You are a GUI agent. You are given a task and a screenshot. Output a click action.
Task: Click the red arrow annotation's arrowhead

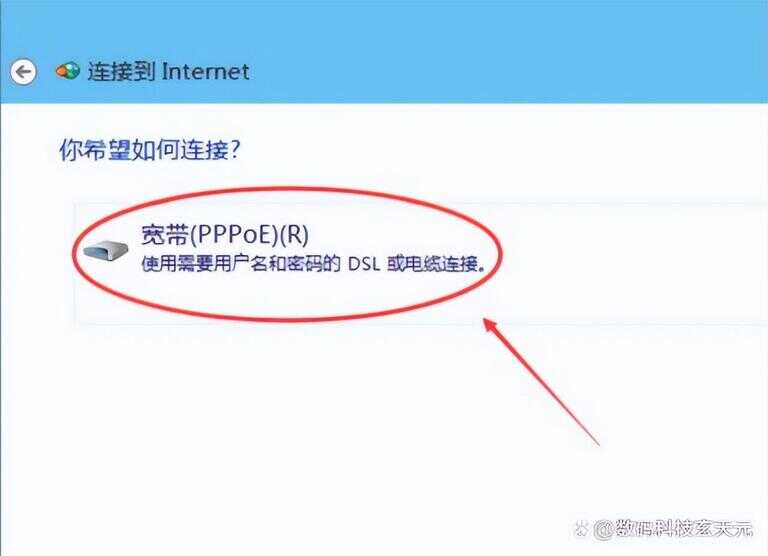[x=490, y=325]
